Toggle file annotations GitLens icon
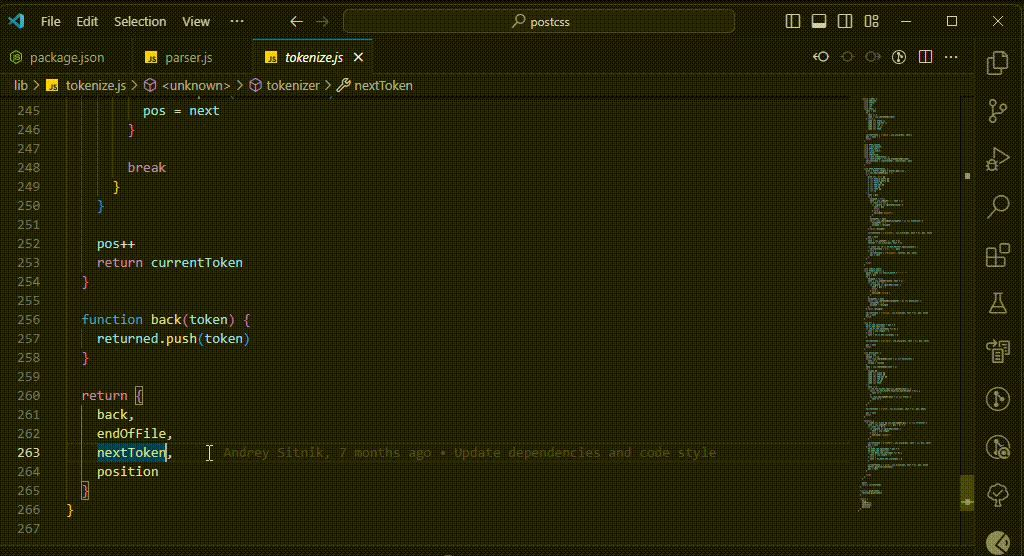Viewport: 1024px width, 556px height. tap(899, 57)
